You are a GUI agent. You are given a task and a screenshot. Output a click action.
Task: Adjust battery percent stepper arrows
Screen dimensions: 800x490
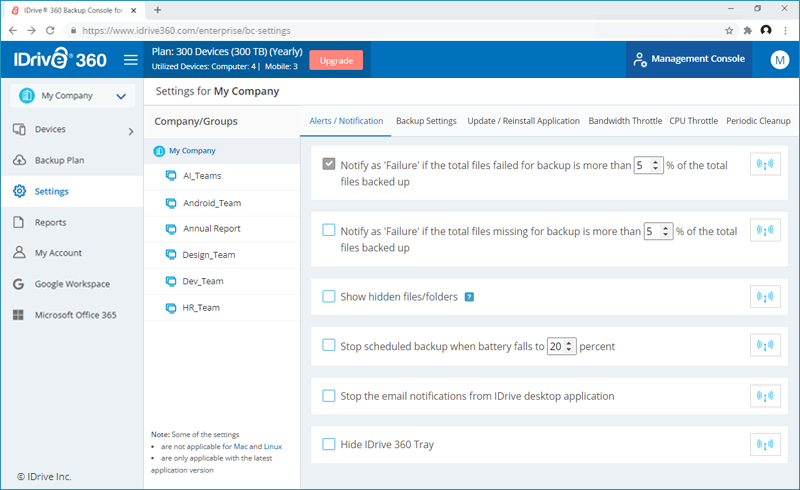(x=569, y=347)
